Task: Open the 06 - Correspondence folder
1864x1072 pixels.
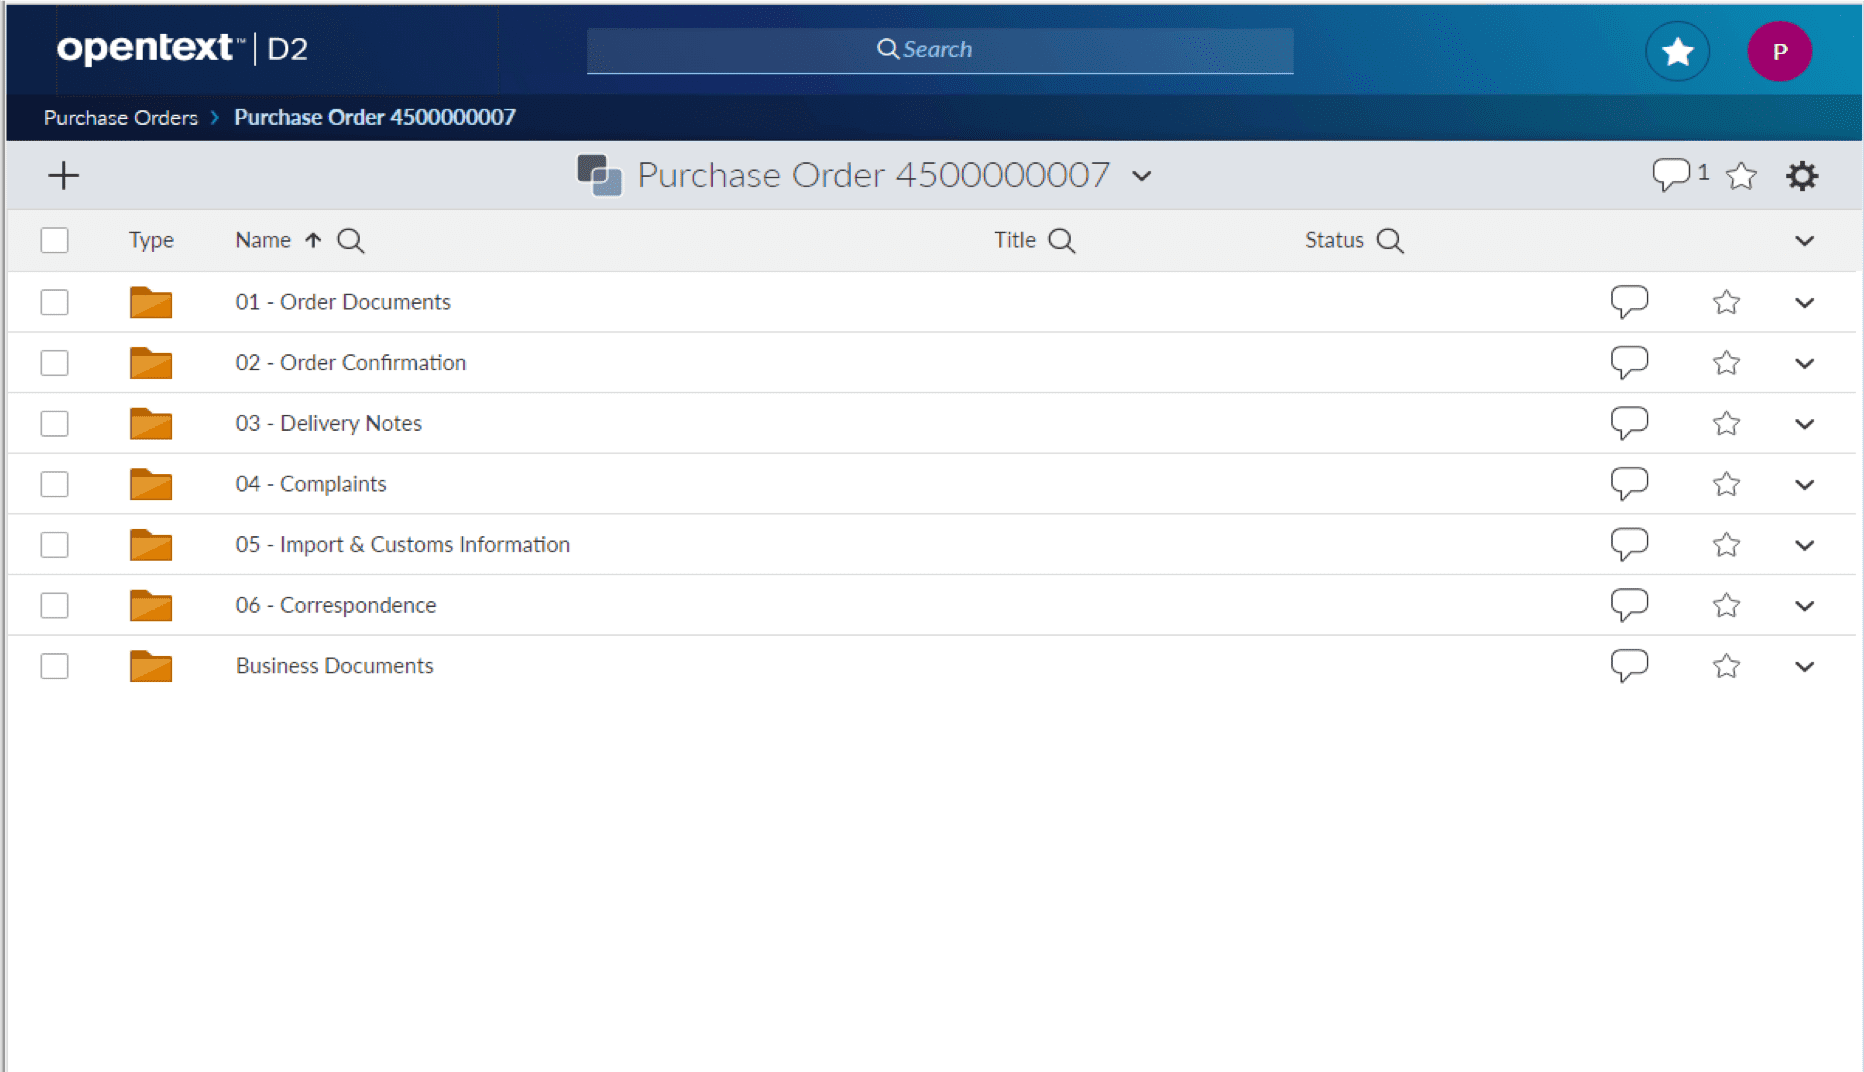Action: tap(335, 605)
